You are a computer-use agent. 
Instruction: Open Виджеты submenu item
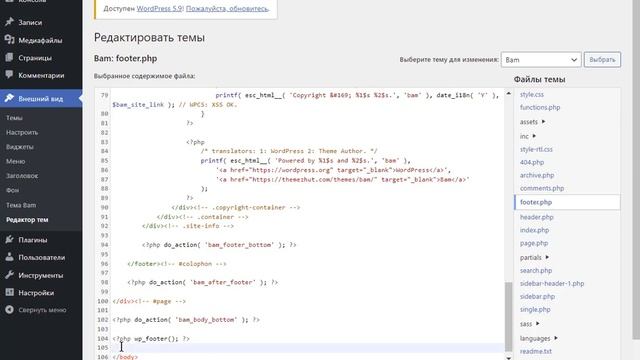point(20,147)
